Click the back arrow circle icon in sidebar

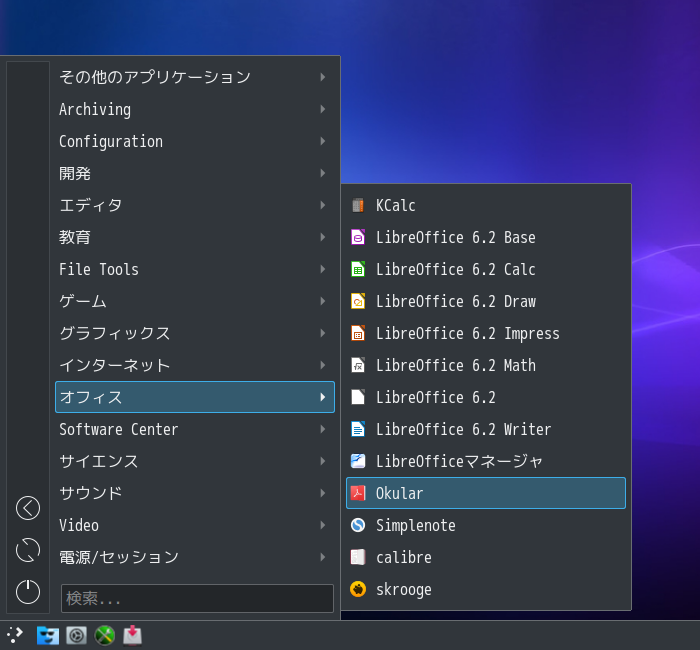tap(28, 508)
